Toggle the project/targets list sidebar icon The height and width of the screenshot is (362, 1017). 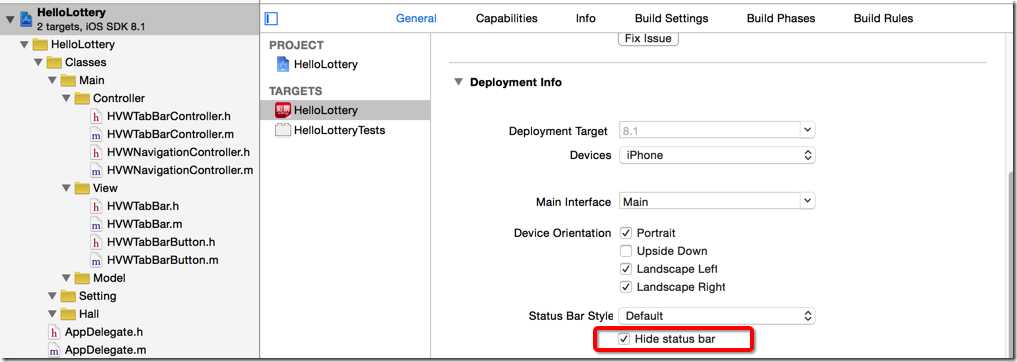click(x=271, y=18)
